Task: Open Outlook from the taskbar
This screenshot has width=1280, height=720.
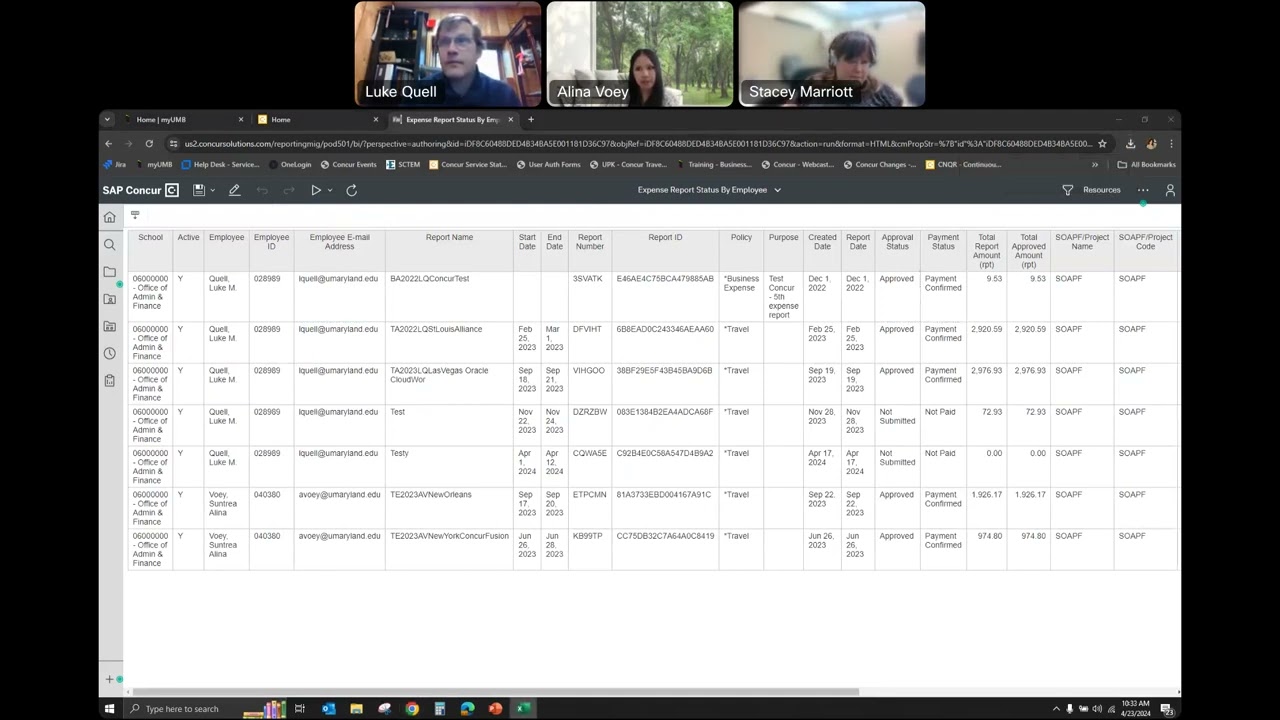Action: pyautogui.click(x=329, y=709)
